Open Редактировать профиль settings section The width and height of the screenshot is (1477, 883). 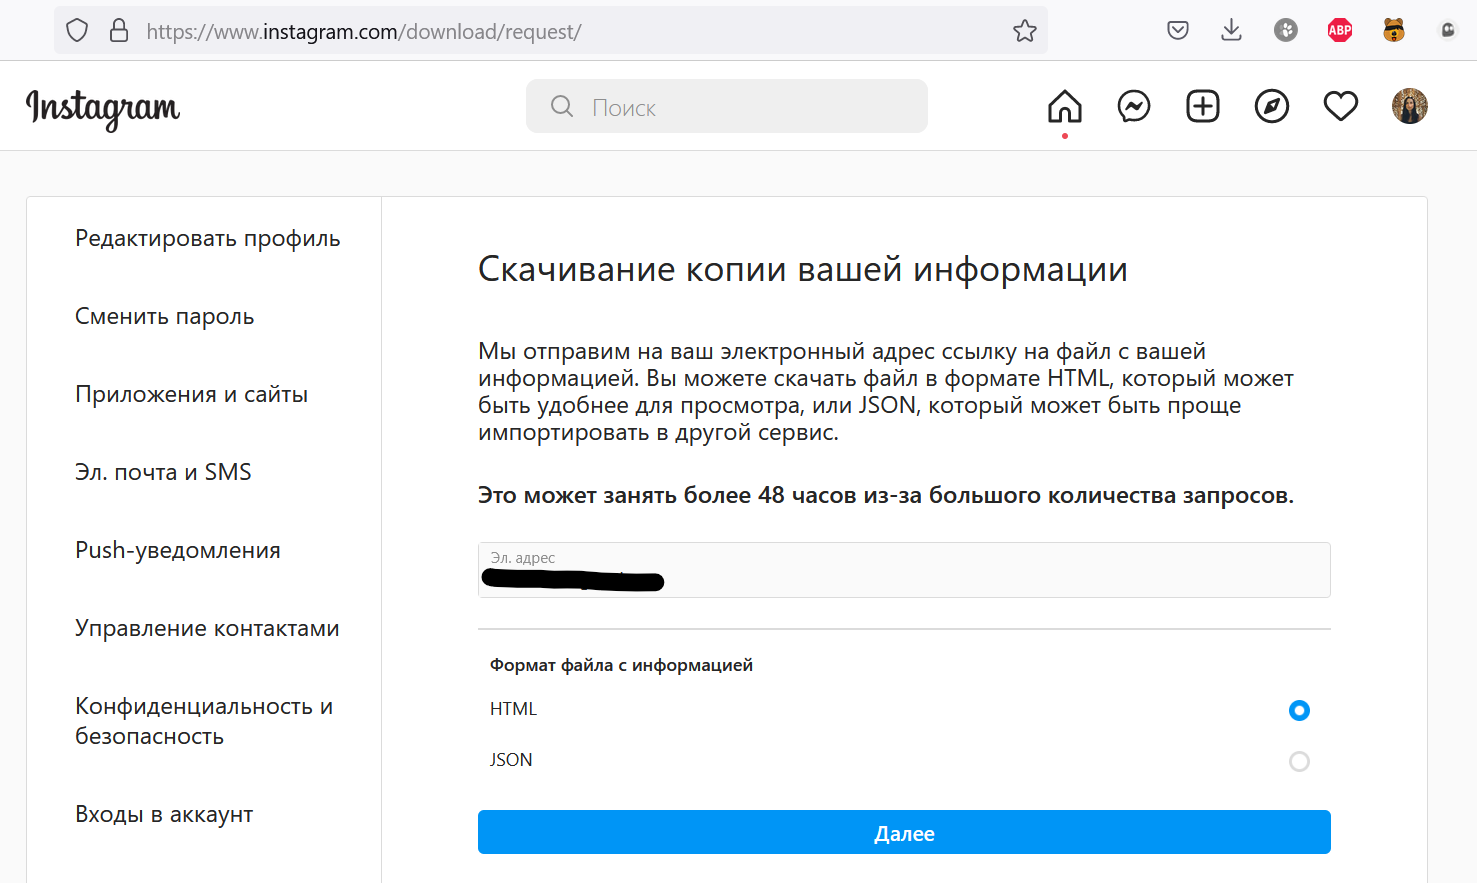207,238
